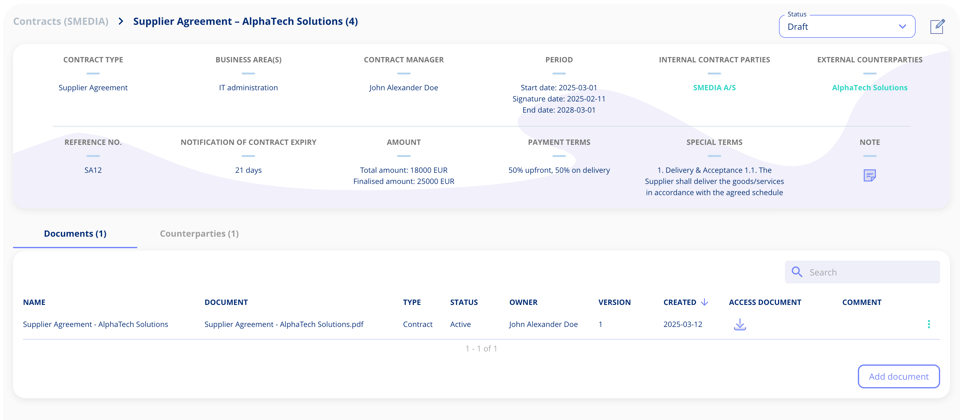Image resolution: width=960 pixels, height=420 pixels.
Task: Sort documents by the VERSION column header
Action: 615,302
